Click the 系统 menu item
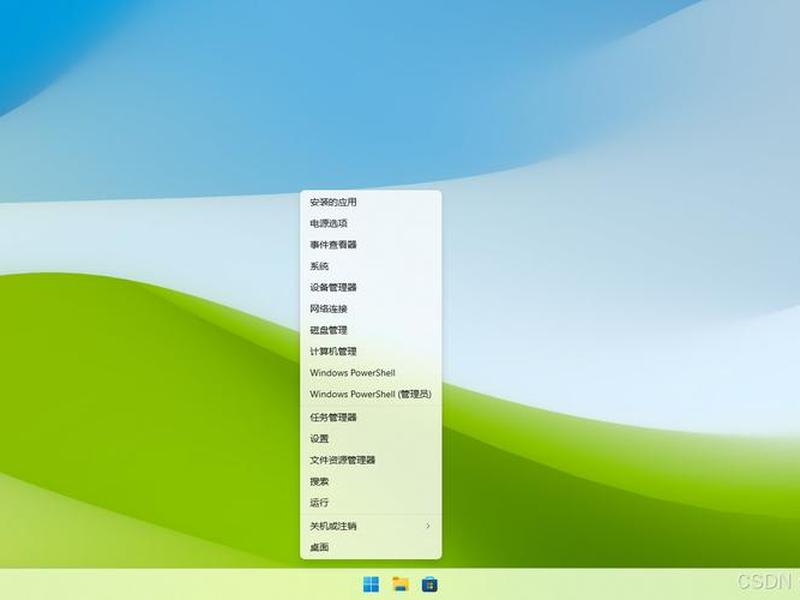Viewport: 800px width, 600px height. [371, 266]
